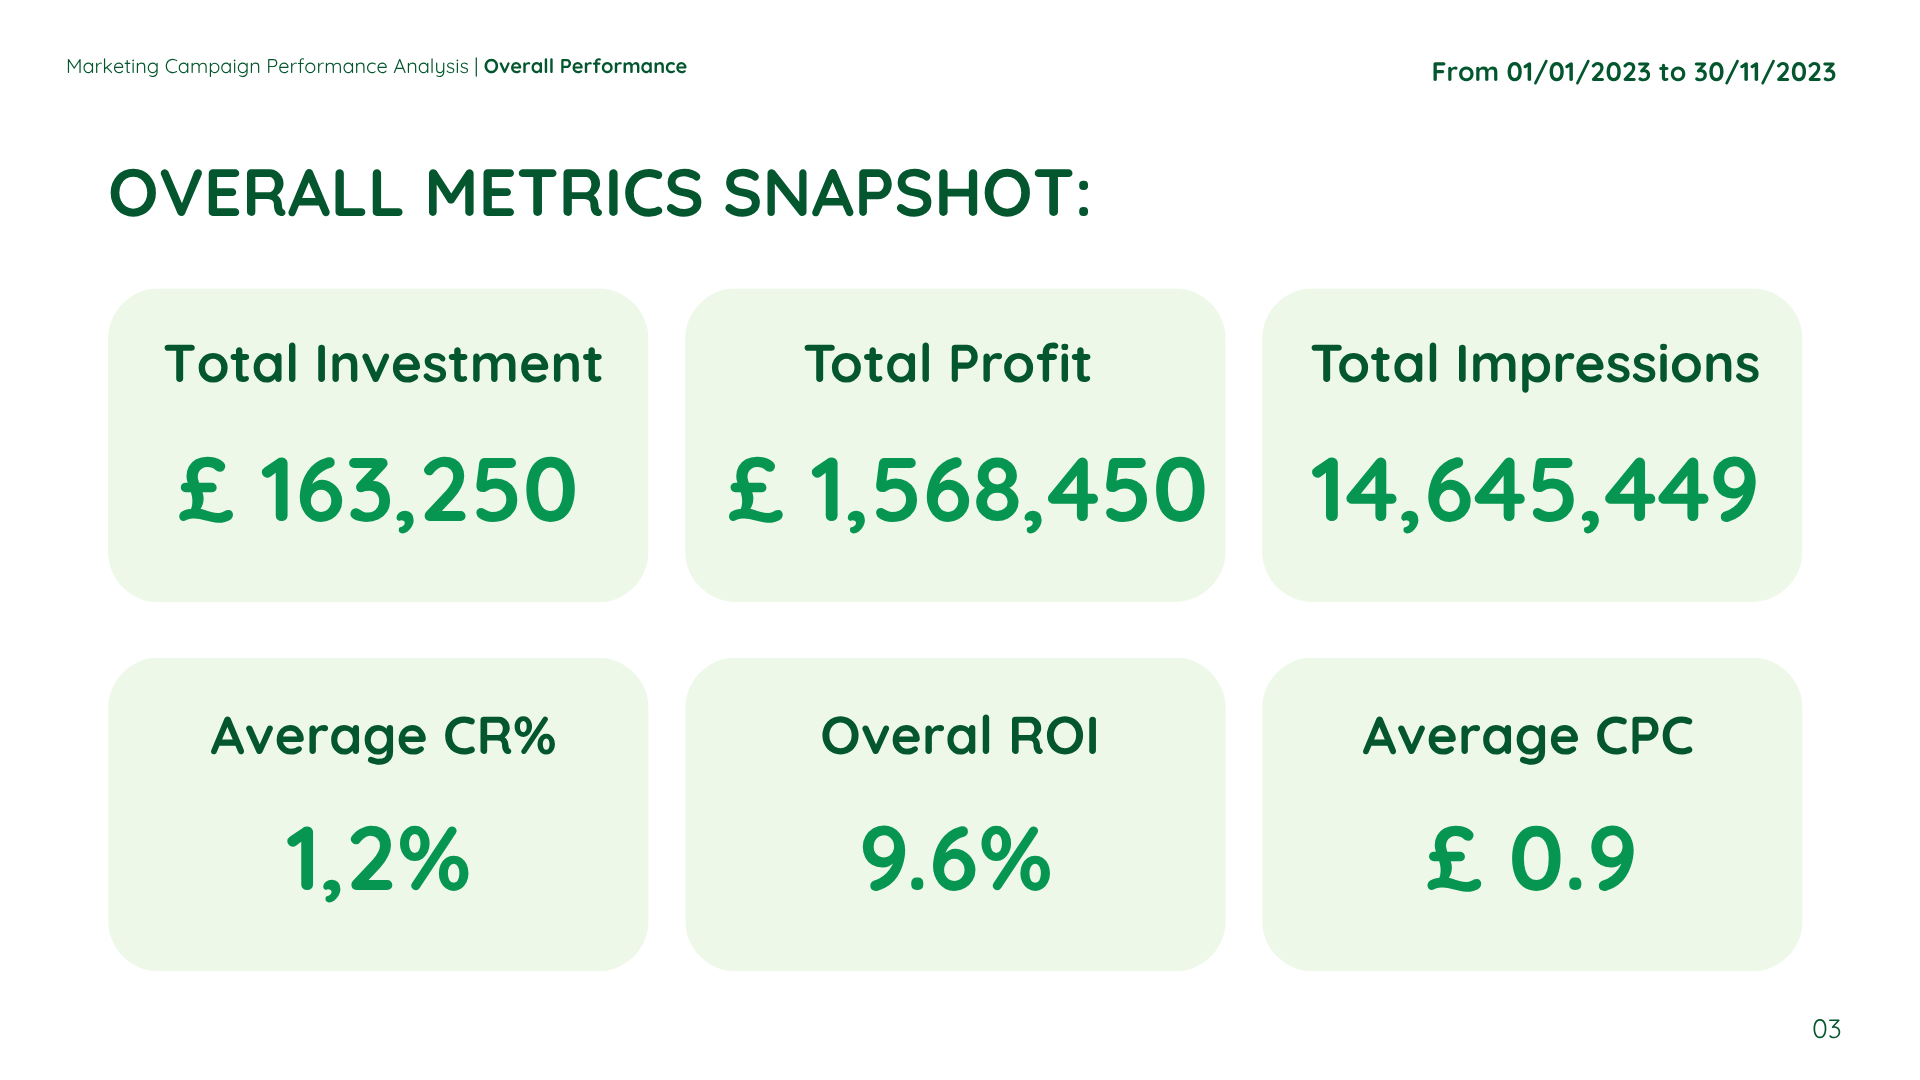Click the slide page number 03
This screenshot has width=1920, height=1080.
tap(1826, 1029)
